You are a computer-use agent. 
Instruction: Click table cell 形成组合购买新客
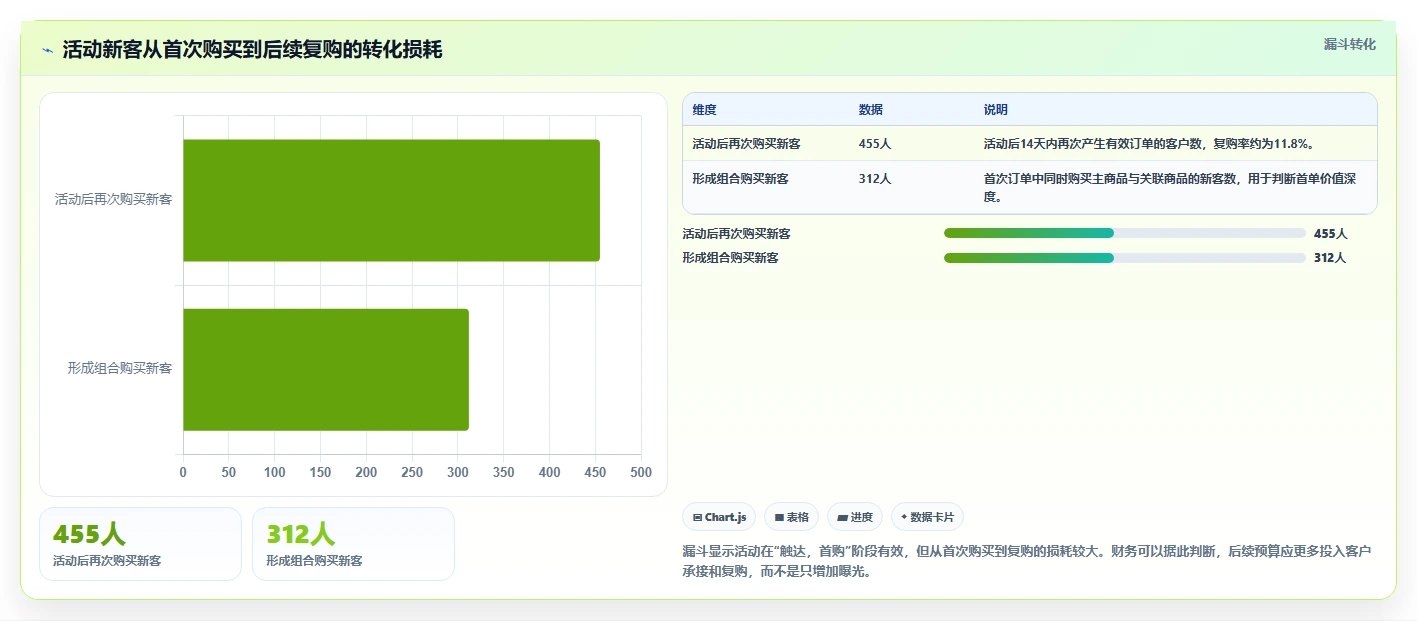pyautogui.click(x=740, y=179)
